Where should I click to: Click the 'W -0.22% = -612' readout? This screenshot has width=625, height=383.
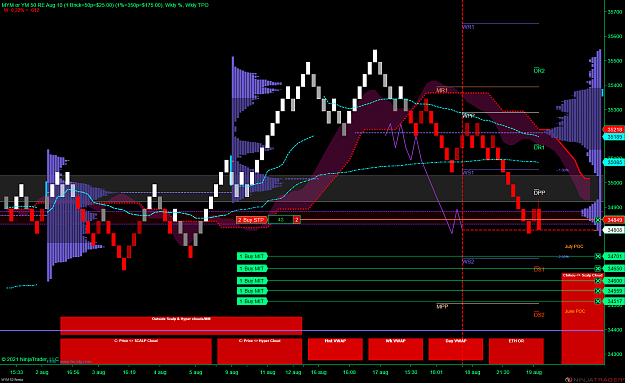tap(22, 10)
